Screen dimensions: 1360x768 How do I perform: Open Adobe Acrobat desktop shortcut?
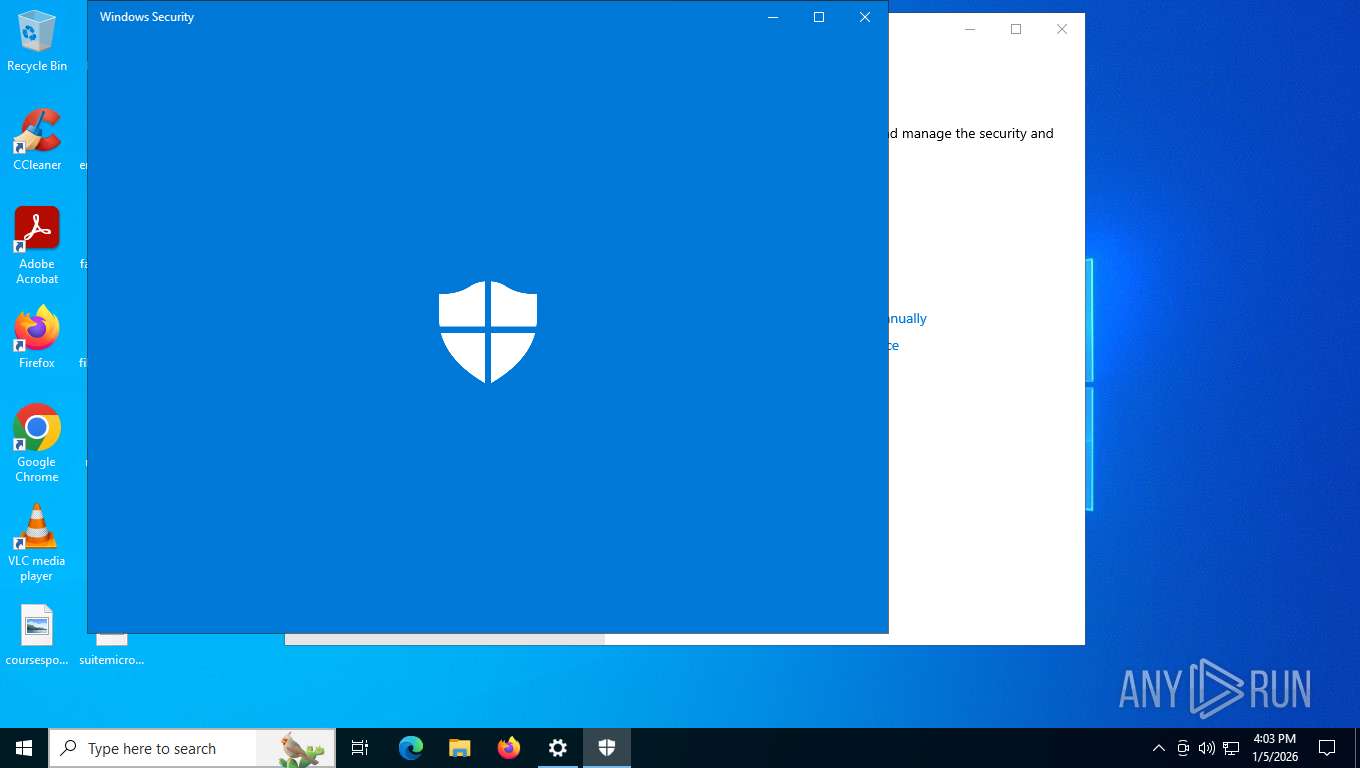pos(37,246)
